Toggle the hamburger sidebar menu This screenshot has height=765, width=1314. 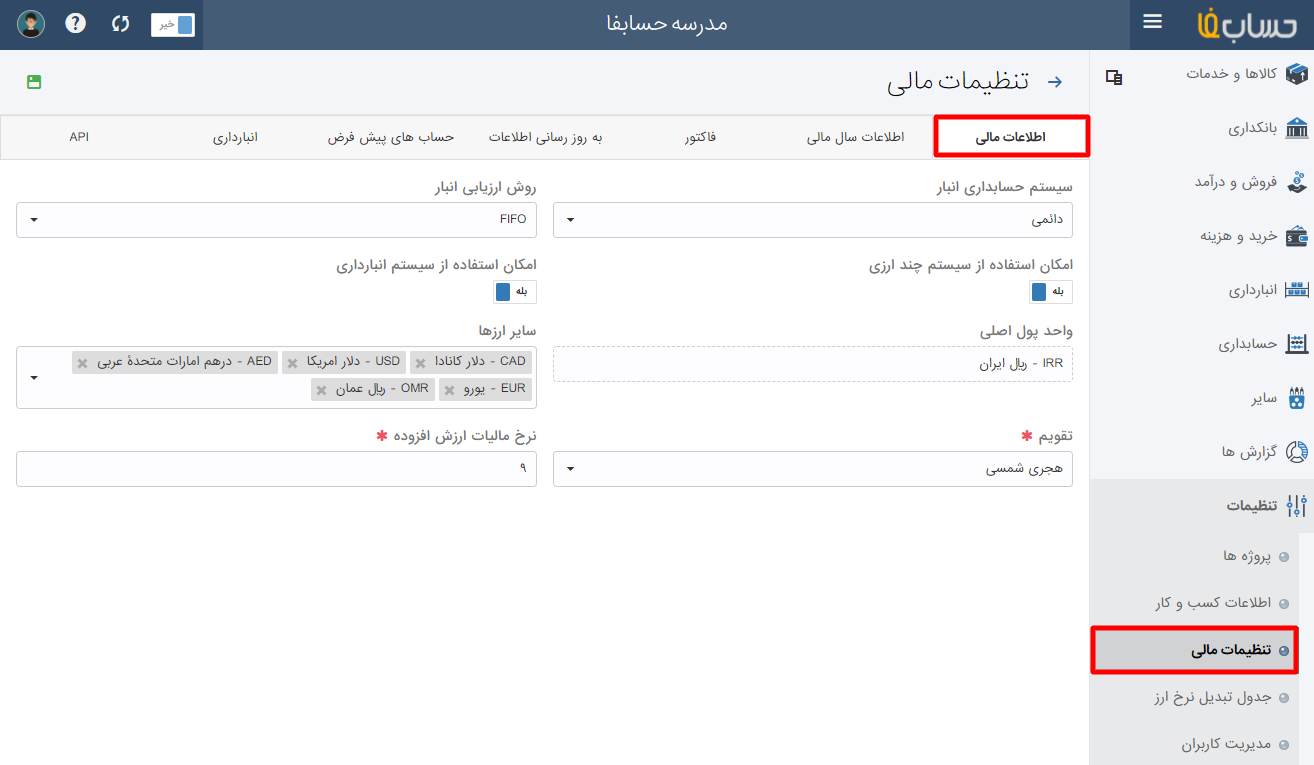click(1152, 22)
